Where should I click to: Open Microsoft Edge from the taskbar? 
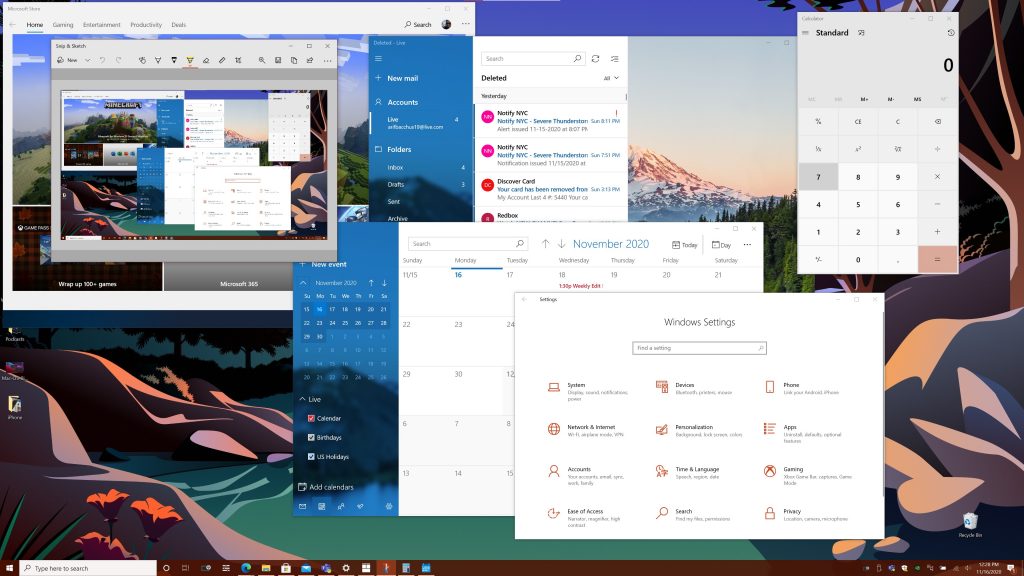(x=246, y=568)
